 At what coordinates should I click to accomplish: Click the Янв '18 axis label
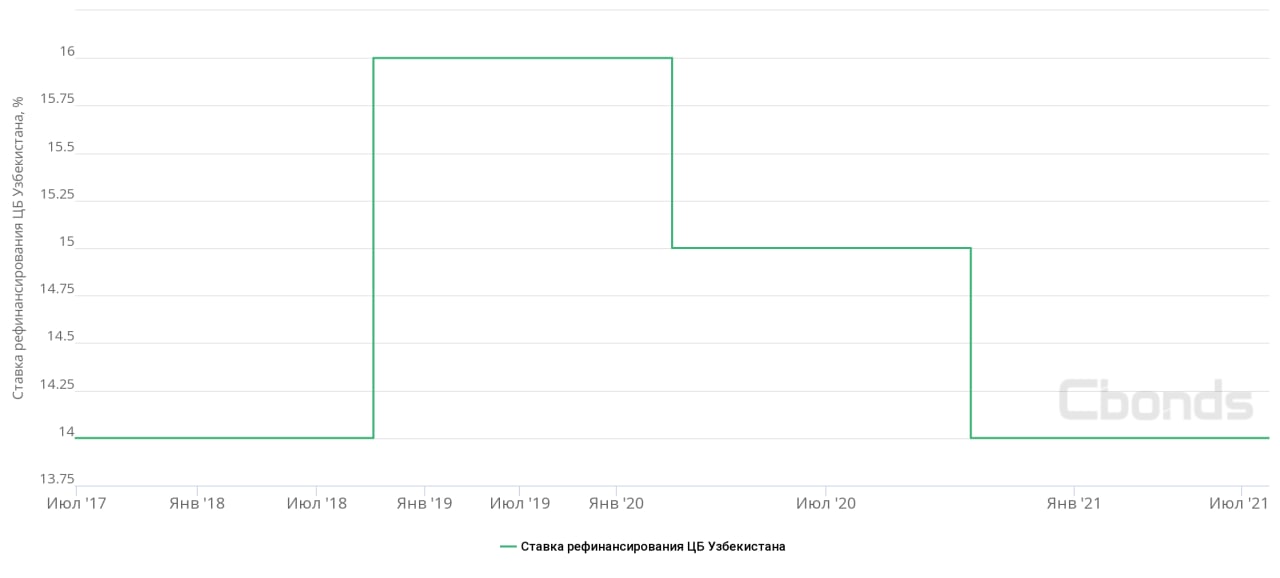pyautogui.click(x=199, y=503)
